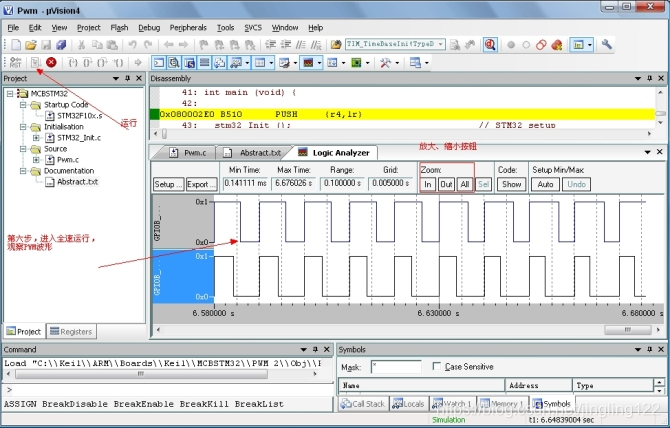Expand the Pwm.c file node in tree
Viewport: 670px width, 428px height.
click(36, 160)
